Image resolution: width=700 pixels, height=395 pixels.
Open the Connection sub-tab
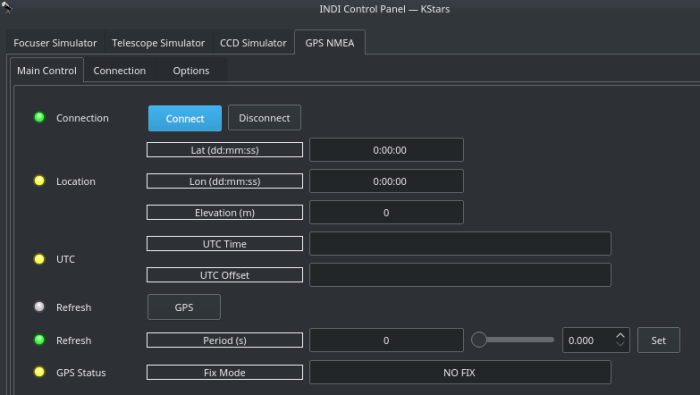click(120, 71)
